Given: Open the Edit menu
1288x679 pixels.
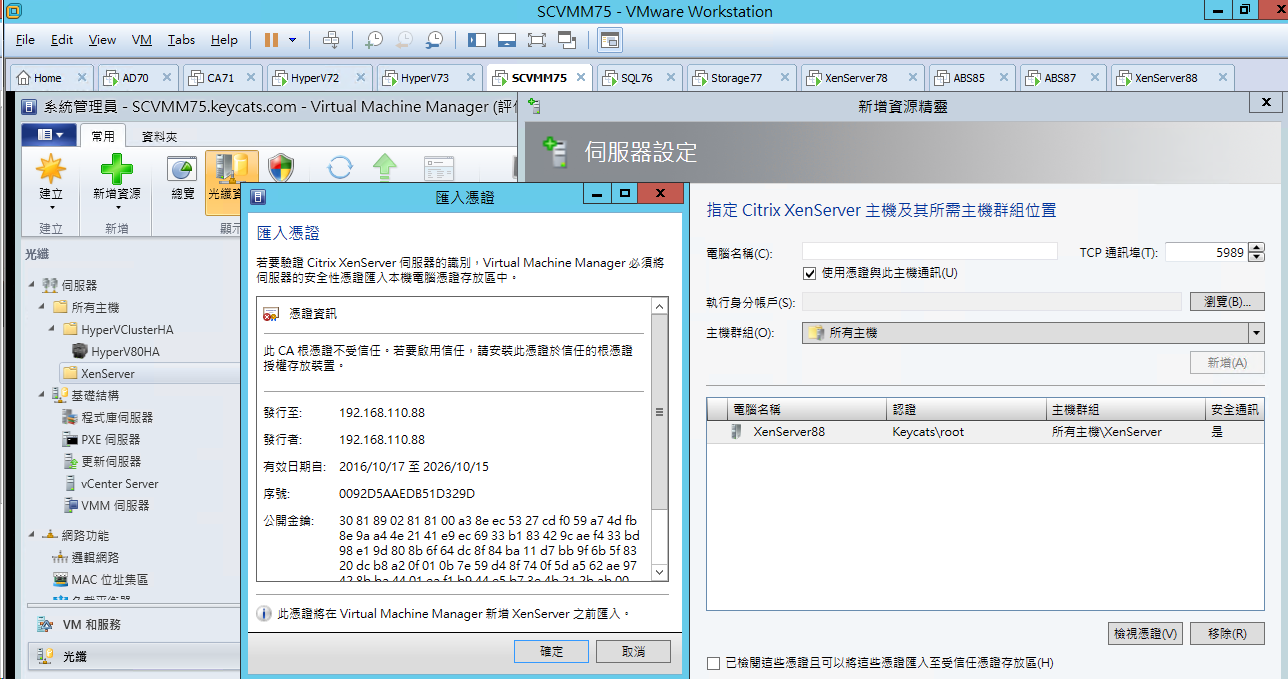Looking at the screenshot, I should (62, 40).
